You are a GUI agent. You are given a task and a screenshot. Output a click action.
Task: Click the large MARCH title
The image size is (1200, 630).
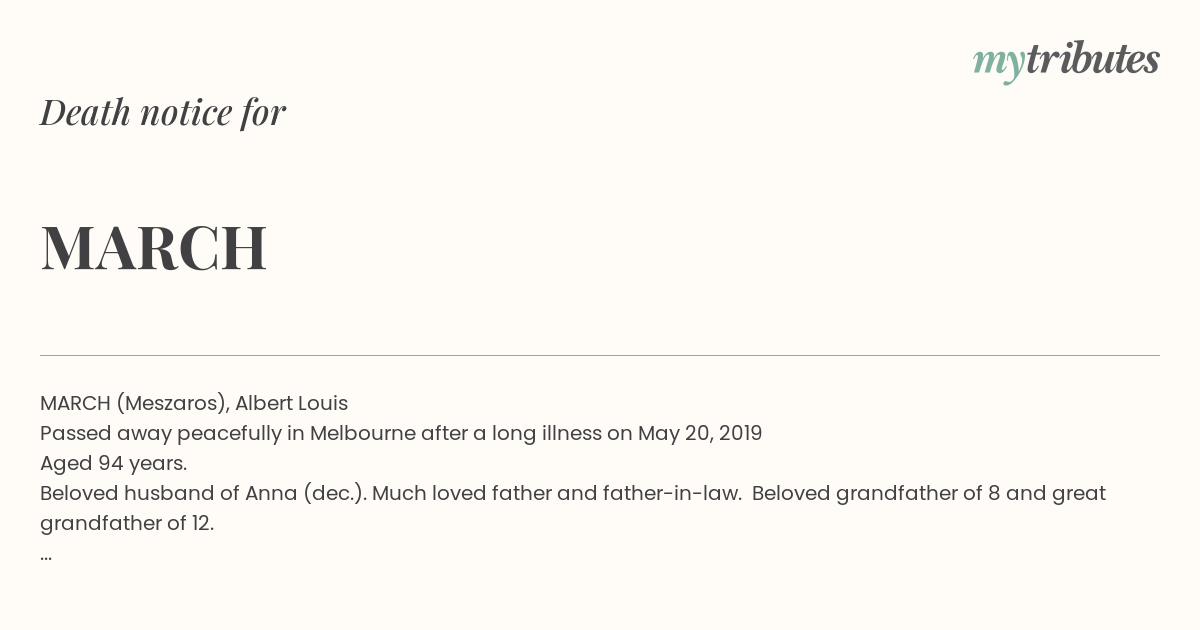coord(153,248)
